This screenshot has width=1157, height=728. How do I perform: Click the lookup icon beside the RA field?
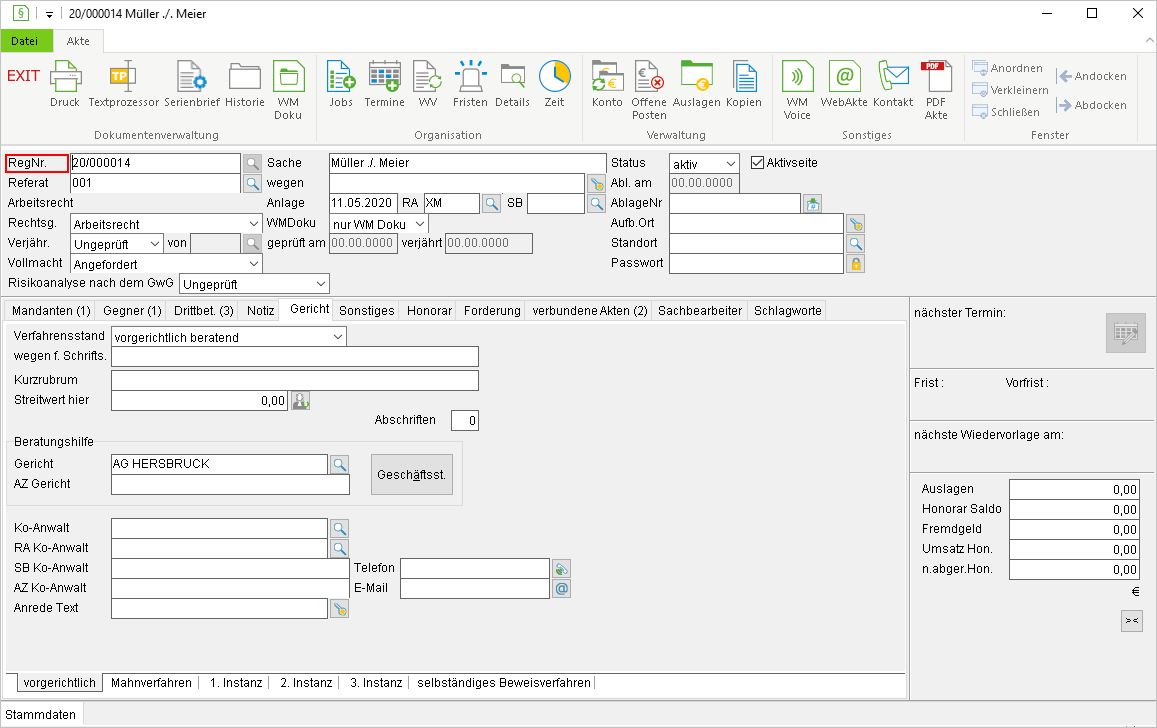click(x=491, y=203)
